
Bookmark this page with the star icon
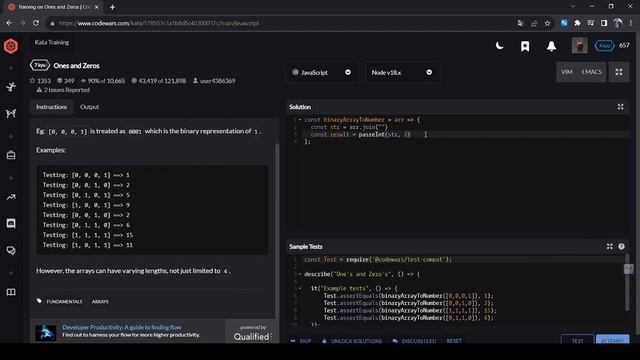[x=547, y=23]
